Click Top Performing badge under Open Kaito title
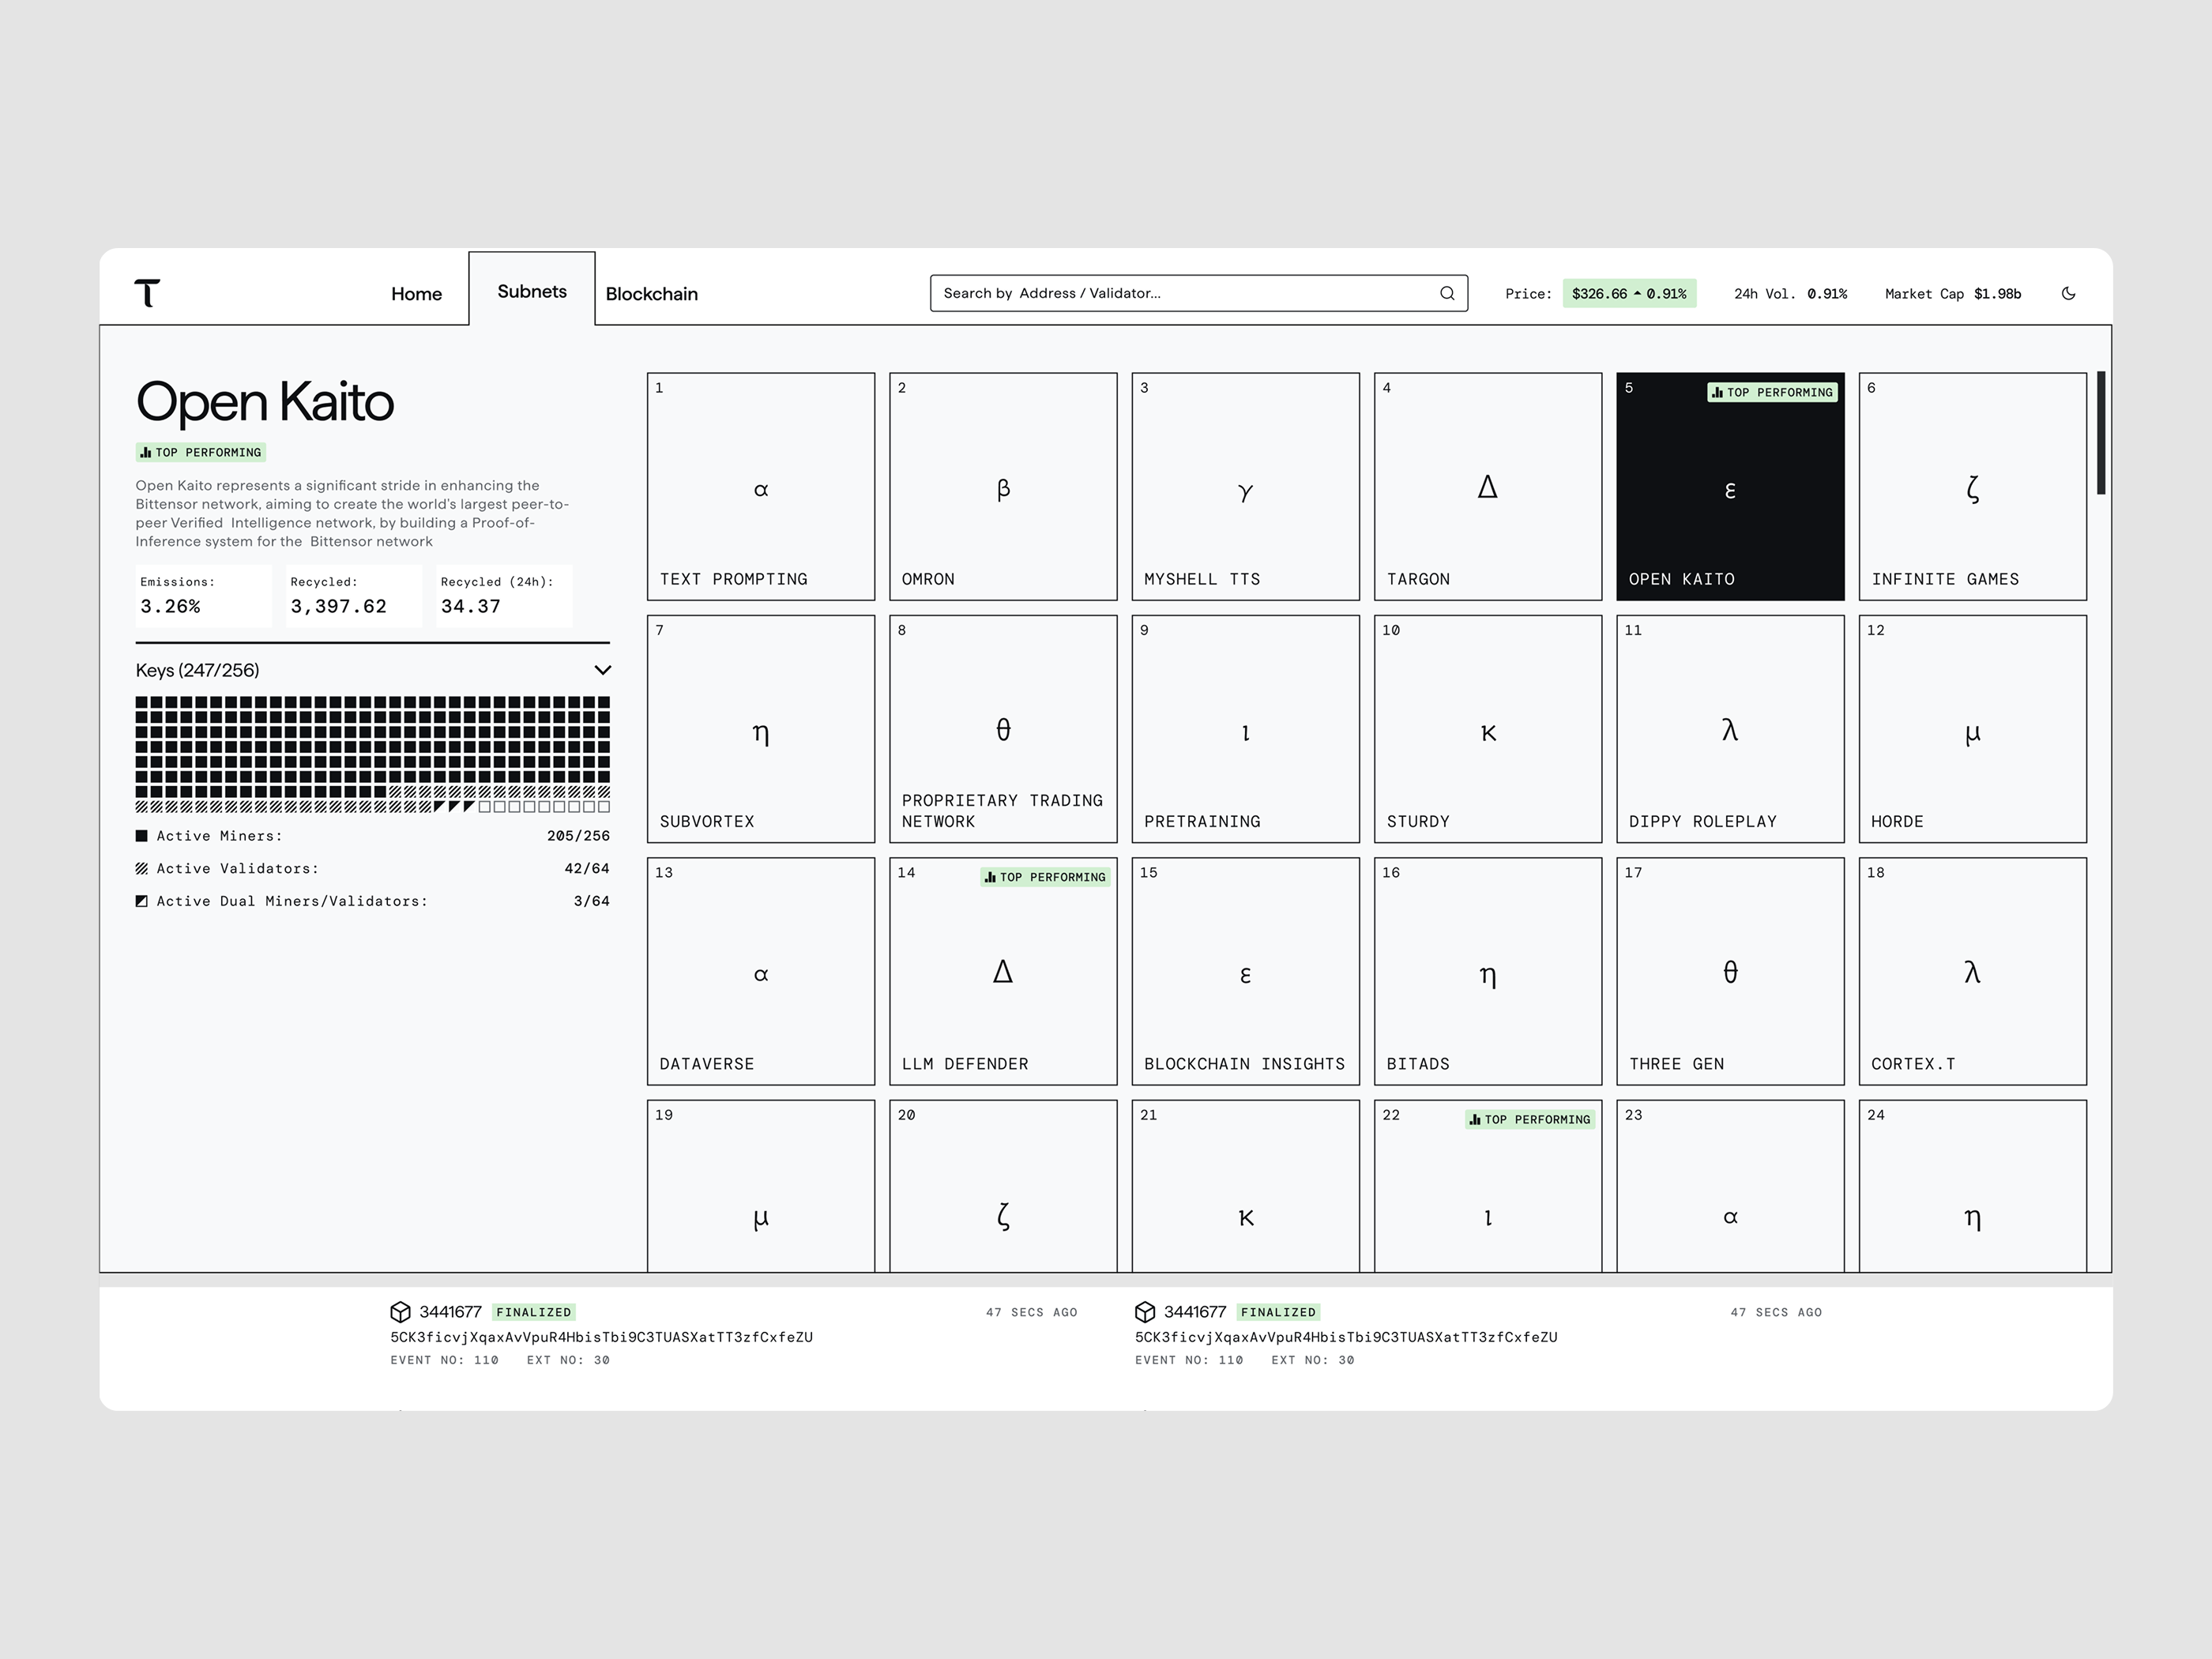This screenshot has height=1659, width=2212. (x=201, y=452)
